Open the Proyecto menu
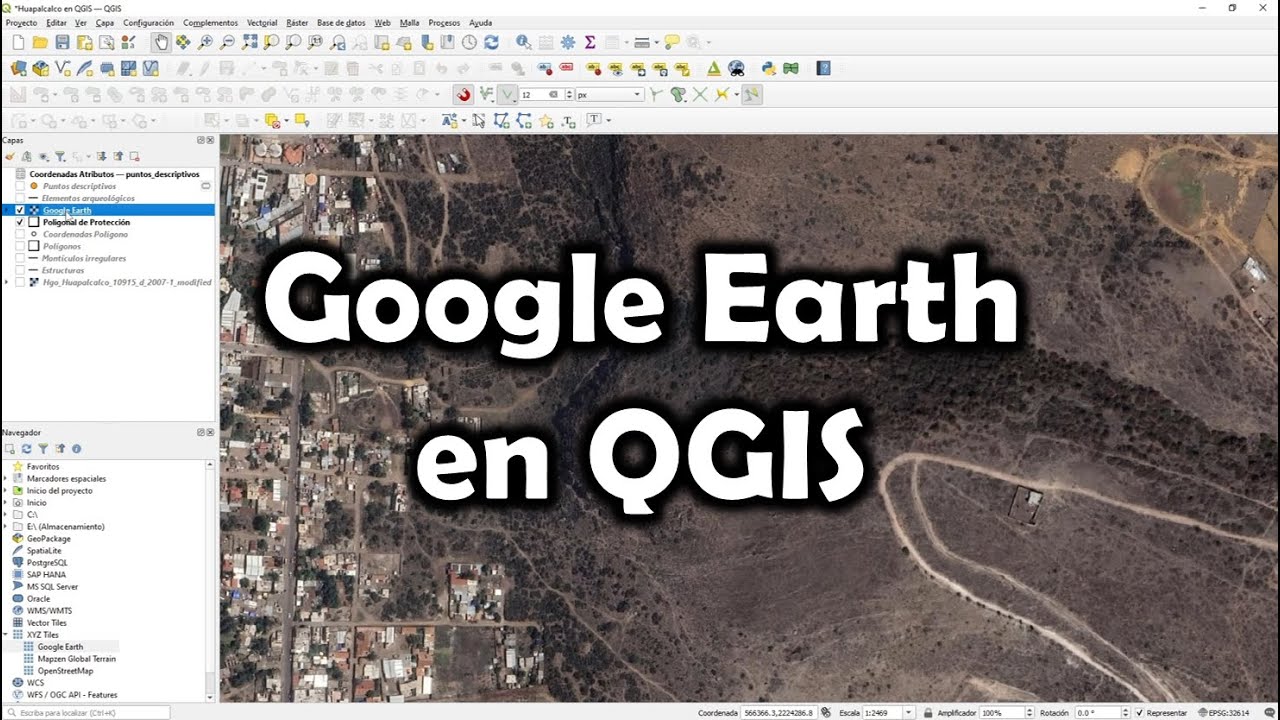Image resolution: width=1280 pixels, height=720 pixels. [21, 22]
